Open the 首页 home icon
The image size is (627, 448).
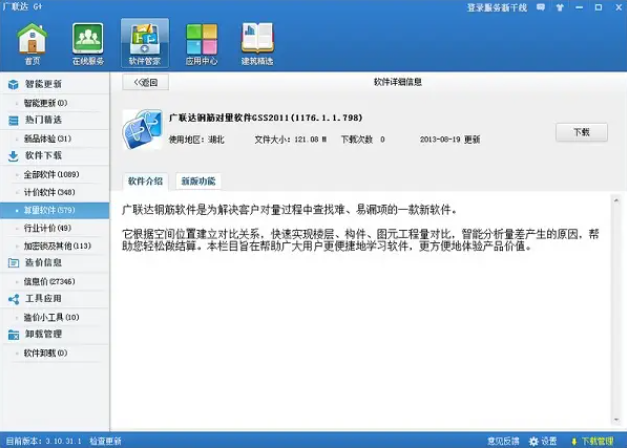32,43
